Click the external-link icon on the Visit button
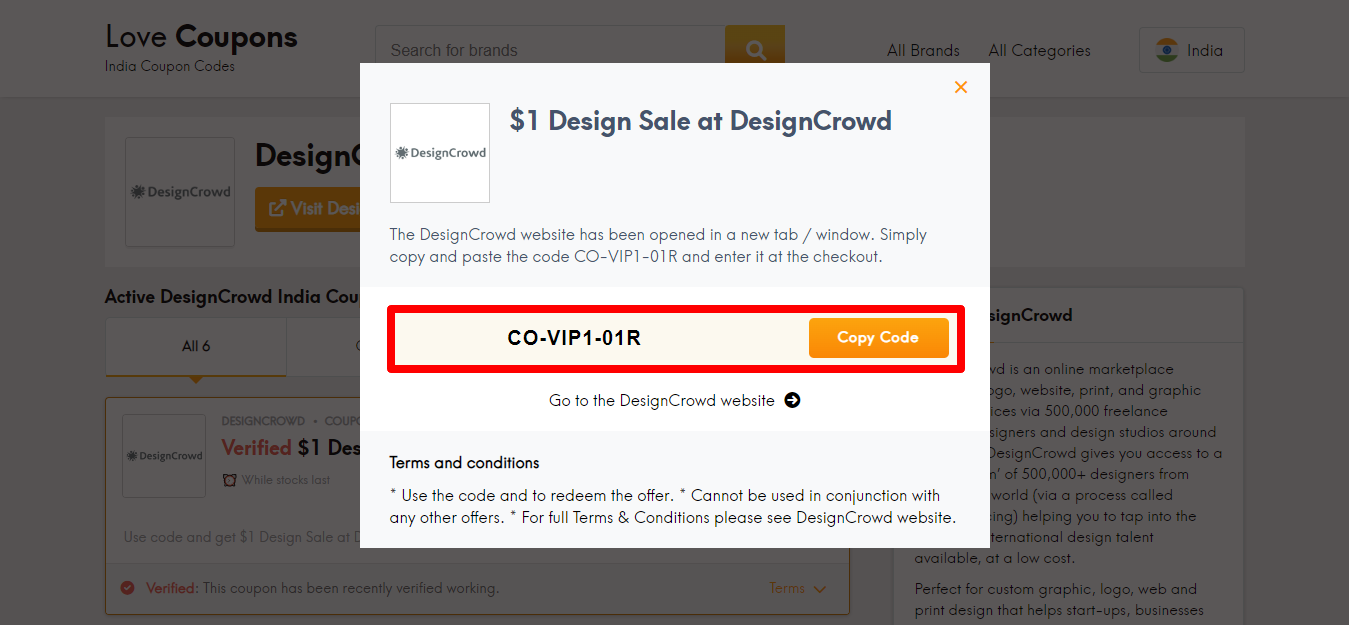This screenshot has width=1349, height=625. (277, 208)
